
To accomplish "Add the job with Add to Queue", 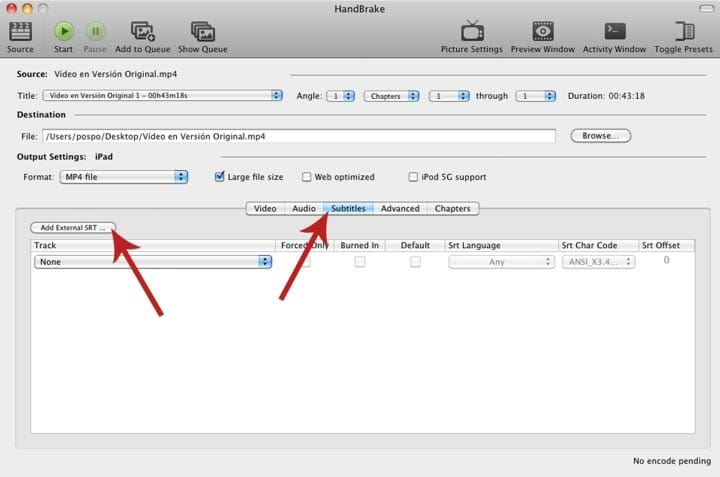I will coord(143,32).
